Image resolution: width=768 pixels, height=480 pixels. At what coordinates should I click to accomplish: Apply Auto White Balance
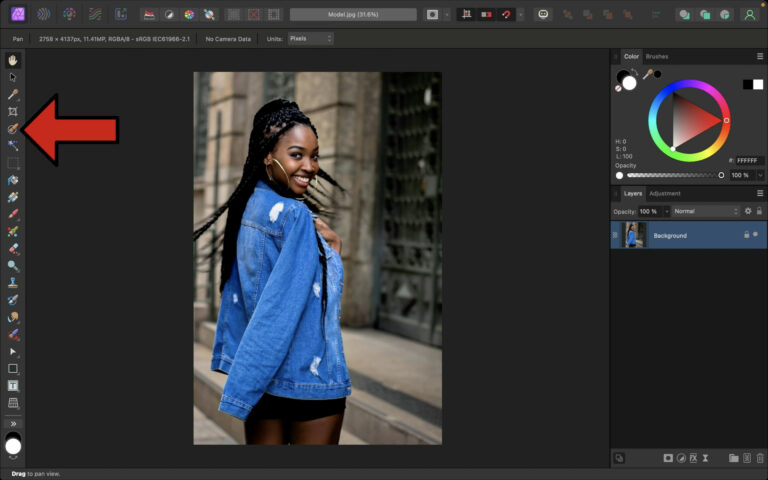[x=209, y=15]
